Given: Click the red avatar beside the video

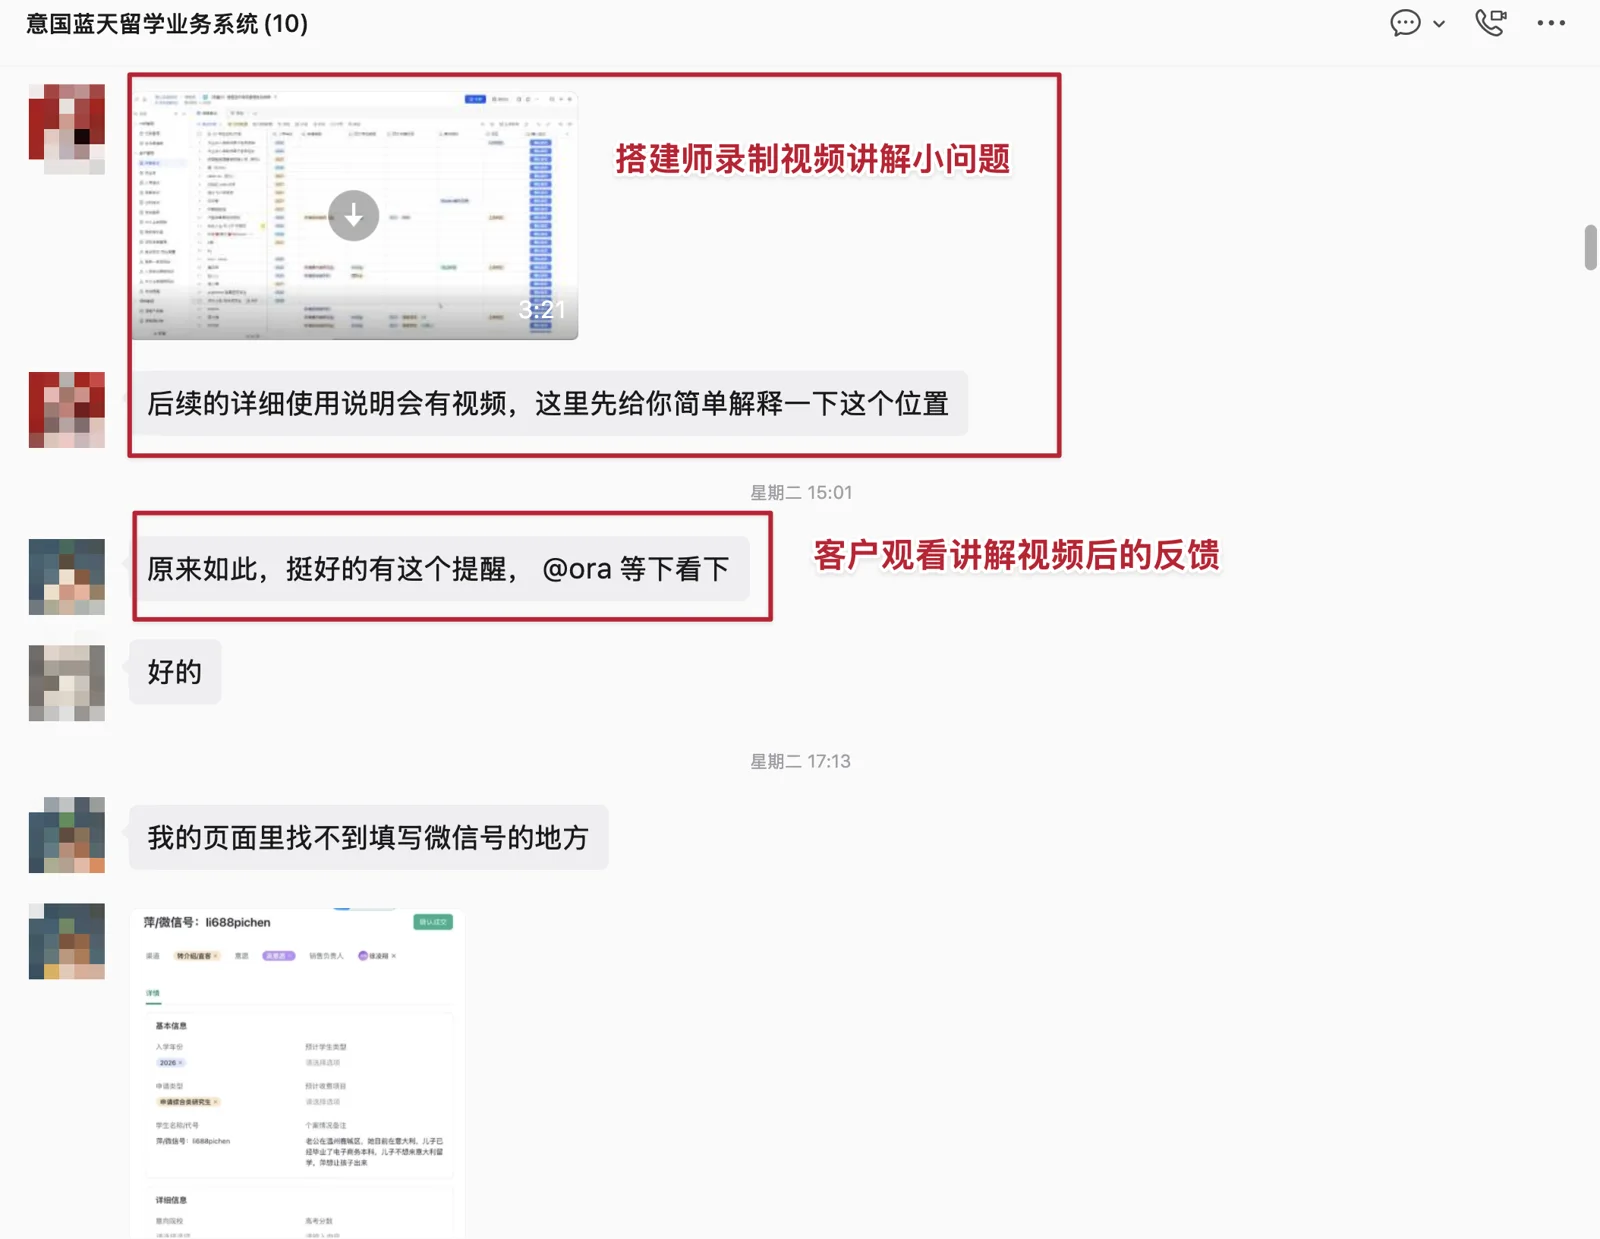Looking at the screenshot, I should [67, 129].
